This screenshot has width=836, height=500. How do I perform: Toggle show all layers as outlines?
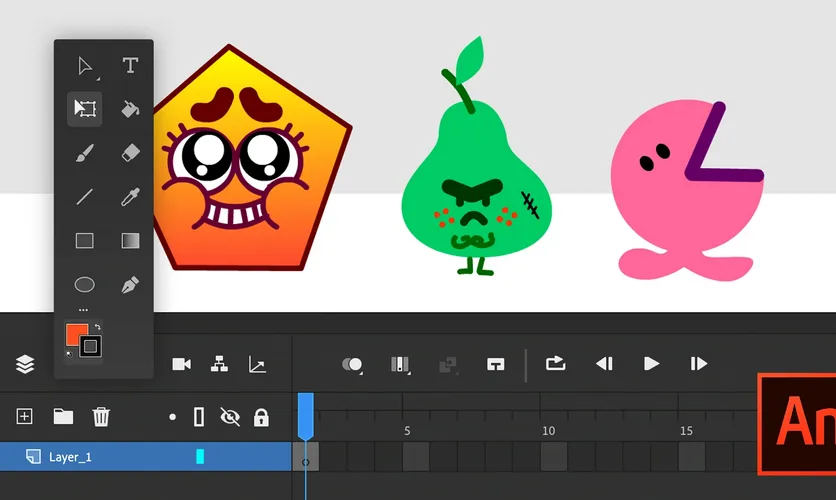[x=199, y=416]
